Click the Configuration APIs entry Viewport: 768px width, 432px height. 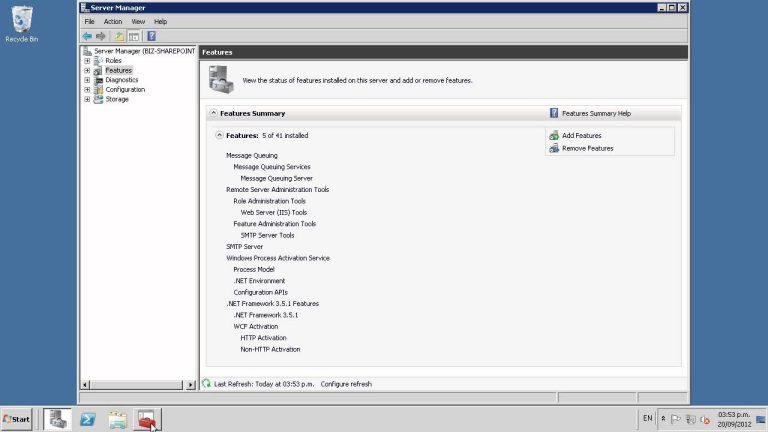coord(261,292)
